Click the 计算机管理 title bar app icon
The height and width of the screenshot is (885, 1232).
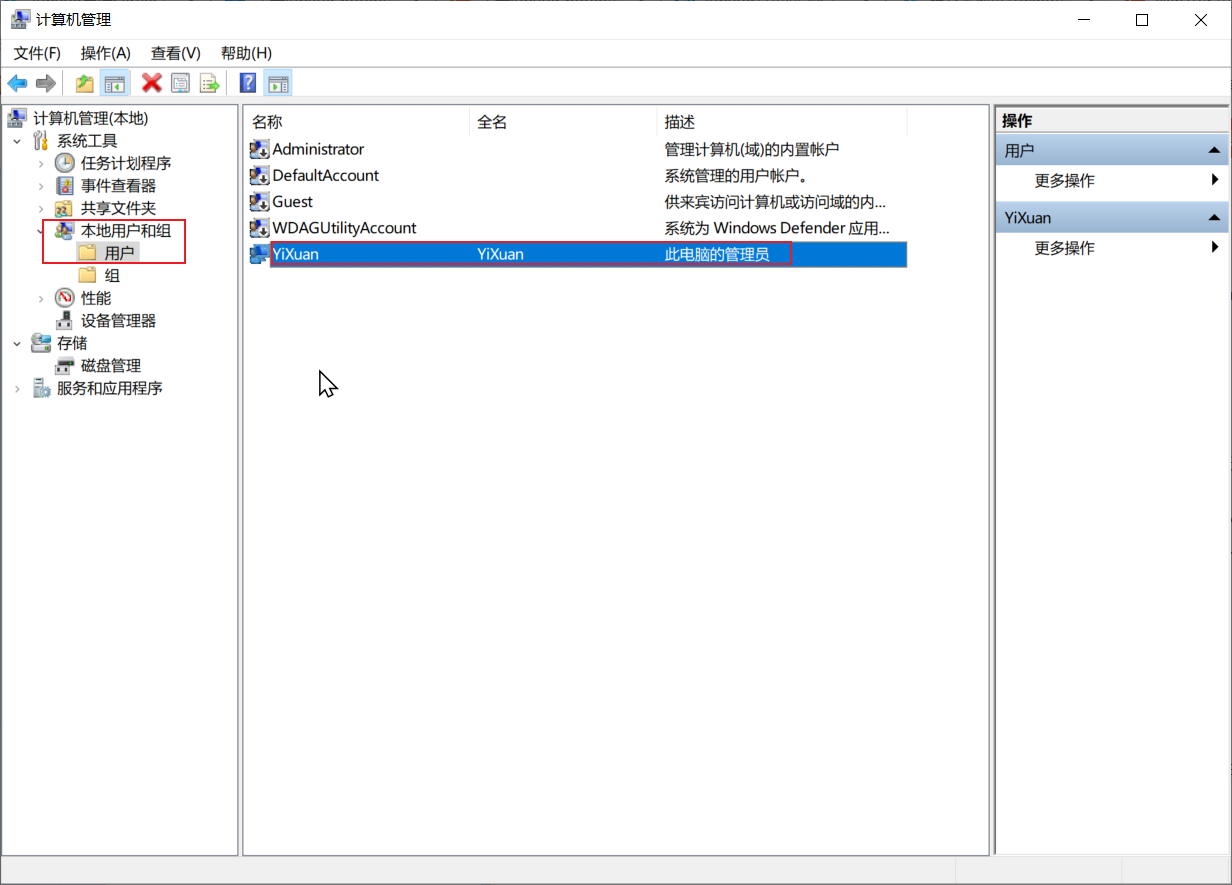(19, 20)
